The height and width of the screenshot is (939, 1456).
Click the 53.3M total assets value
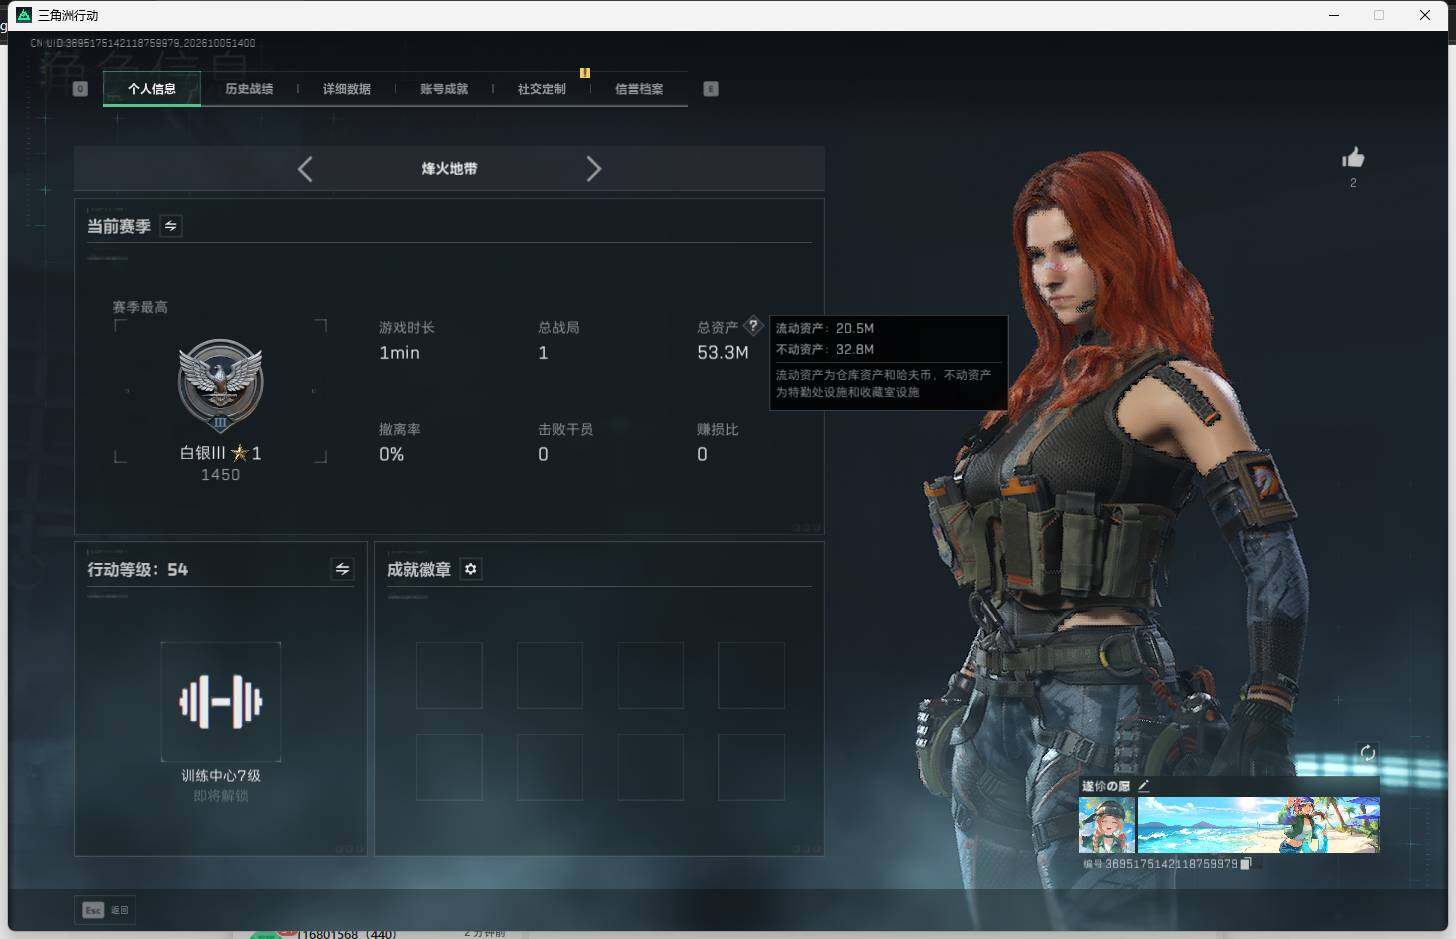click(x=723, y=353)
